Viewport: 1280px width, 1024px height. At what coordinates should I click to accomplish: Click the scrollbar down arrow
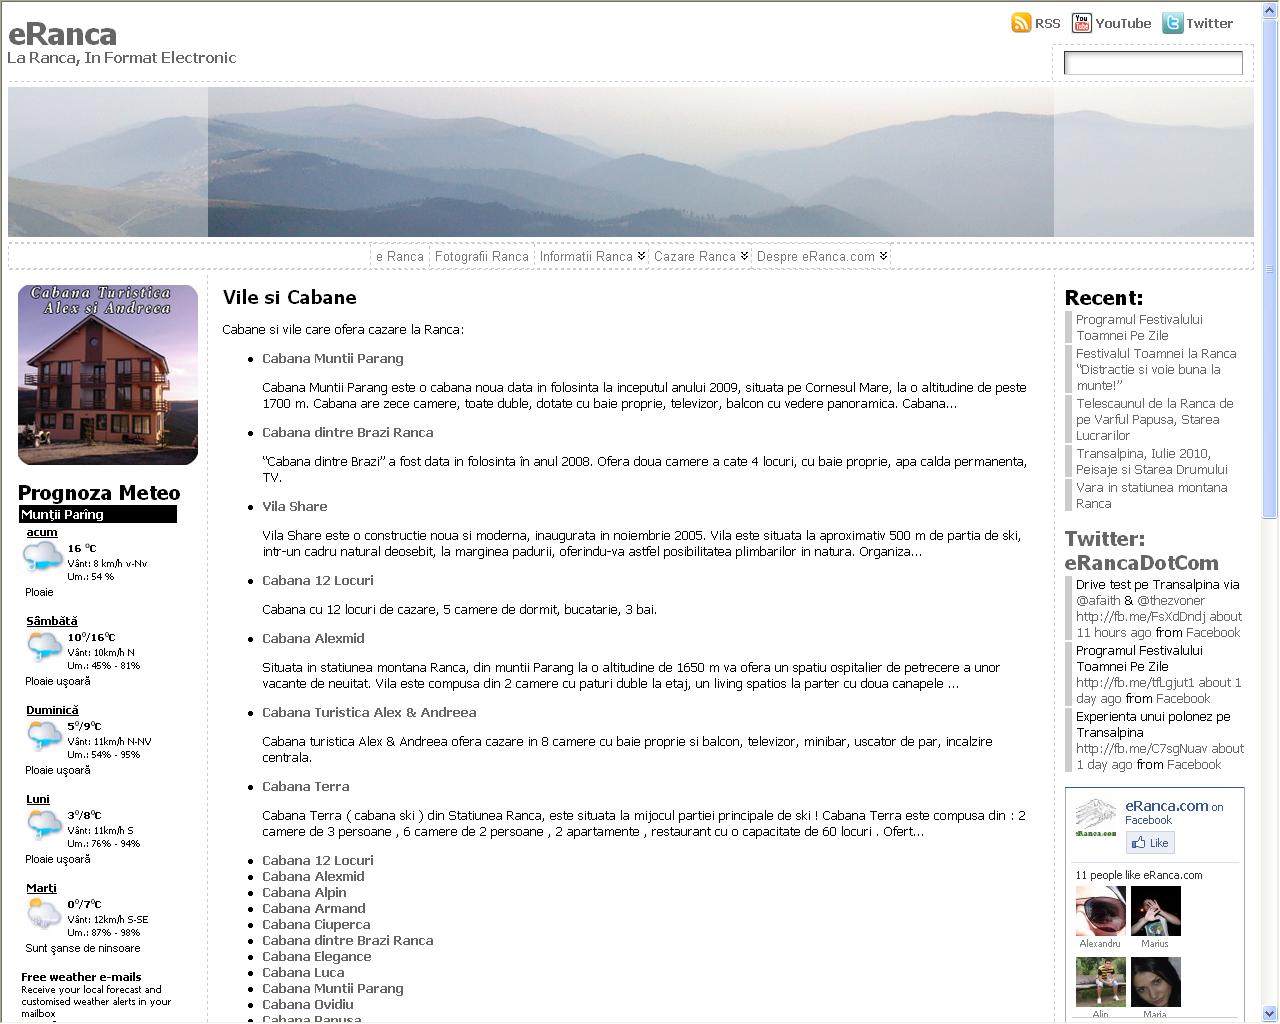pyautogui.click(x=1271, y=1013)
